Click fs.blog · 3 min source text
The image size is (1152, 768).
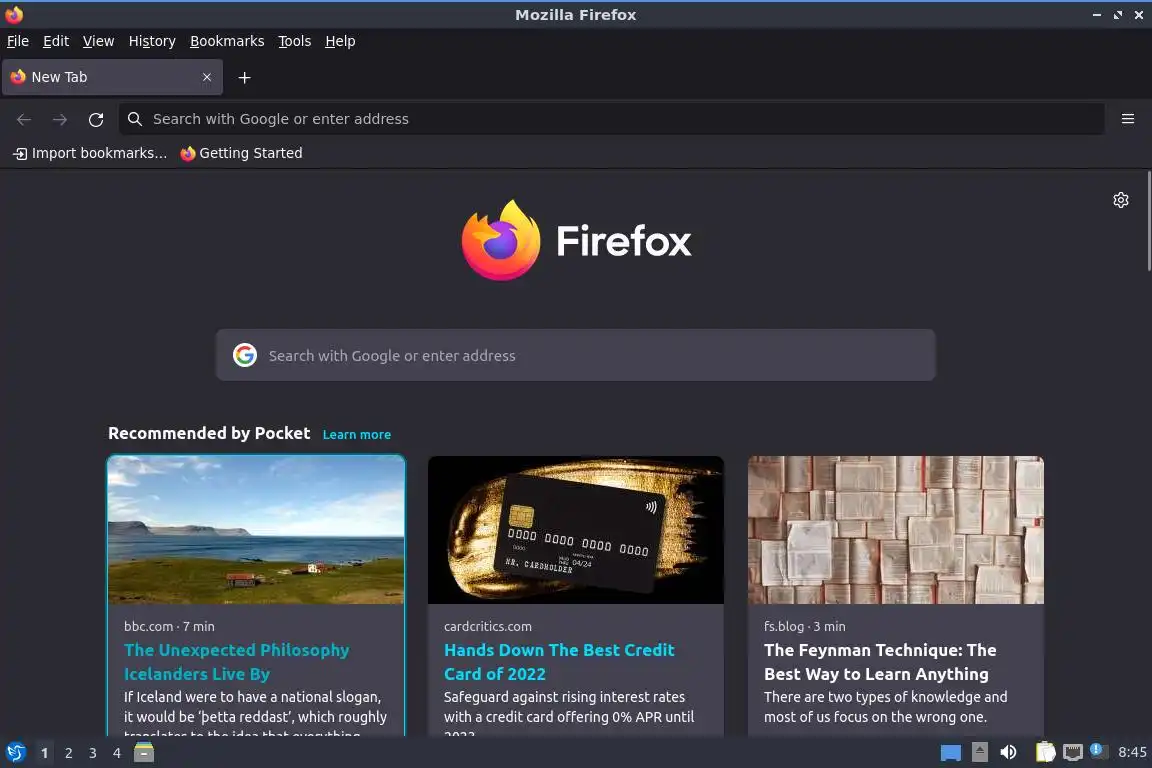[804, 626]
